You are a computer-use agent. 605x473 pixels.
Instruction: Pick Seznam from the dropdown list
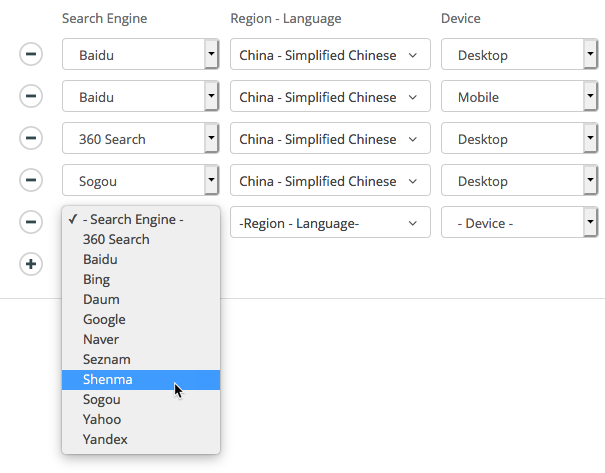[x=107, y=359]
